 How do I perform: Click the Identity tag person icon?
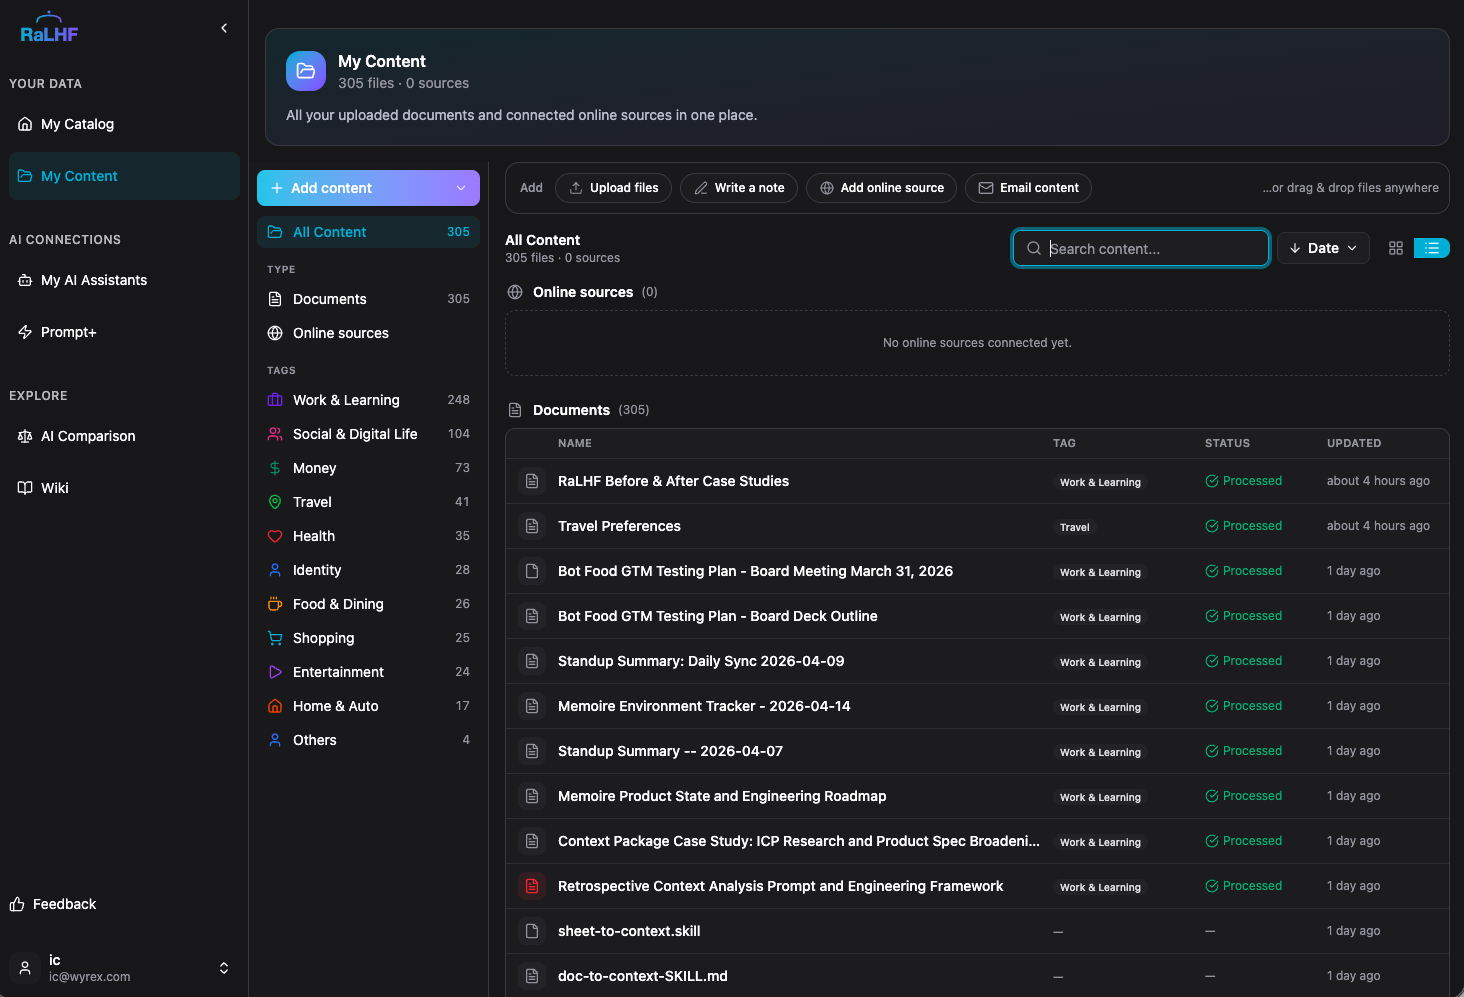275,570
